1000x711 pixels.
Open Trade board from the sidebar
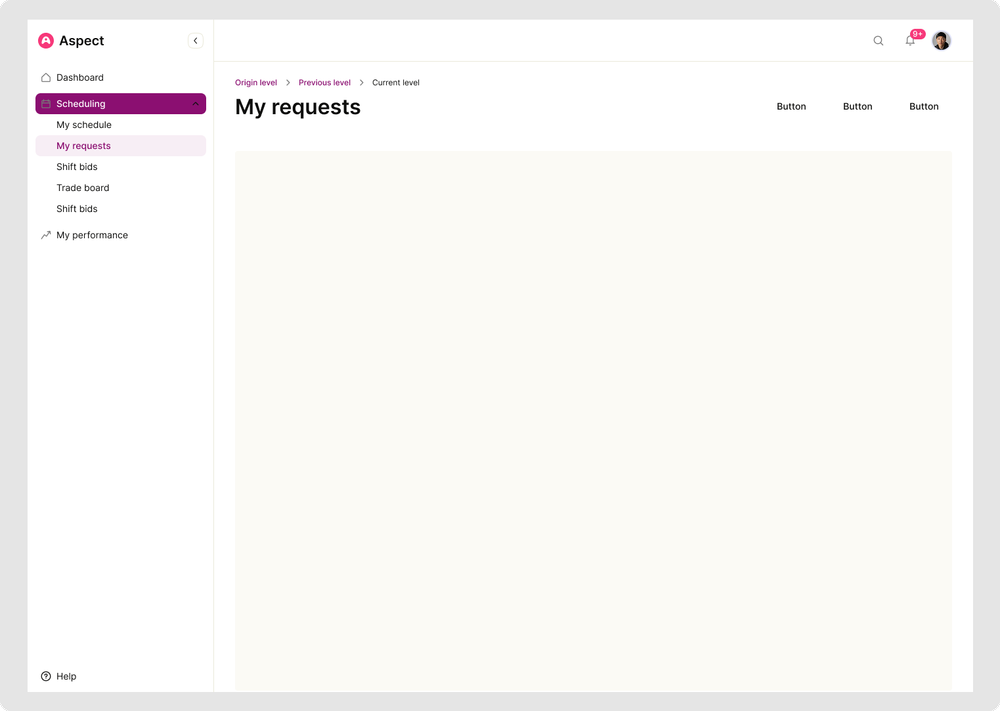(x=82, y=187)
